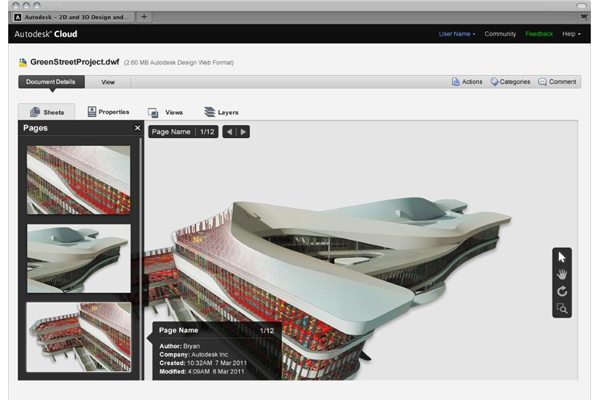Click the Pages panel title
The image size is (598, 400).
coord(35,128)
